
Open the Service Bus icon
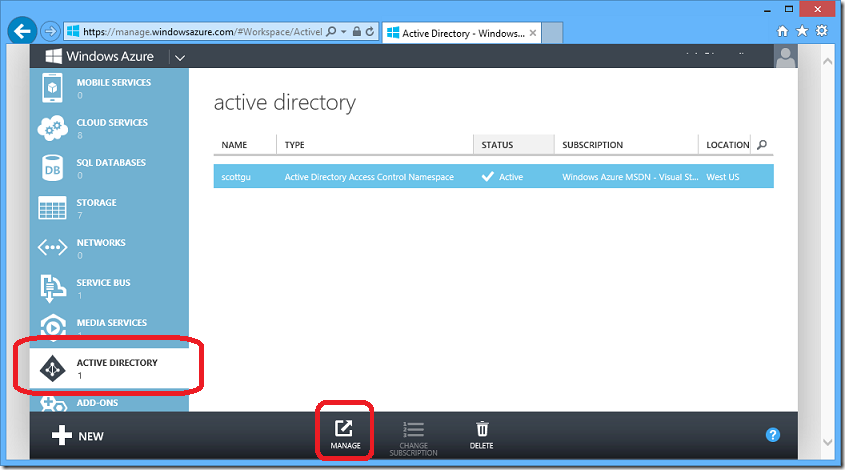click(53, 288)
